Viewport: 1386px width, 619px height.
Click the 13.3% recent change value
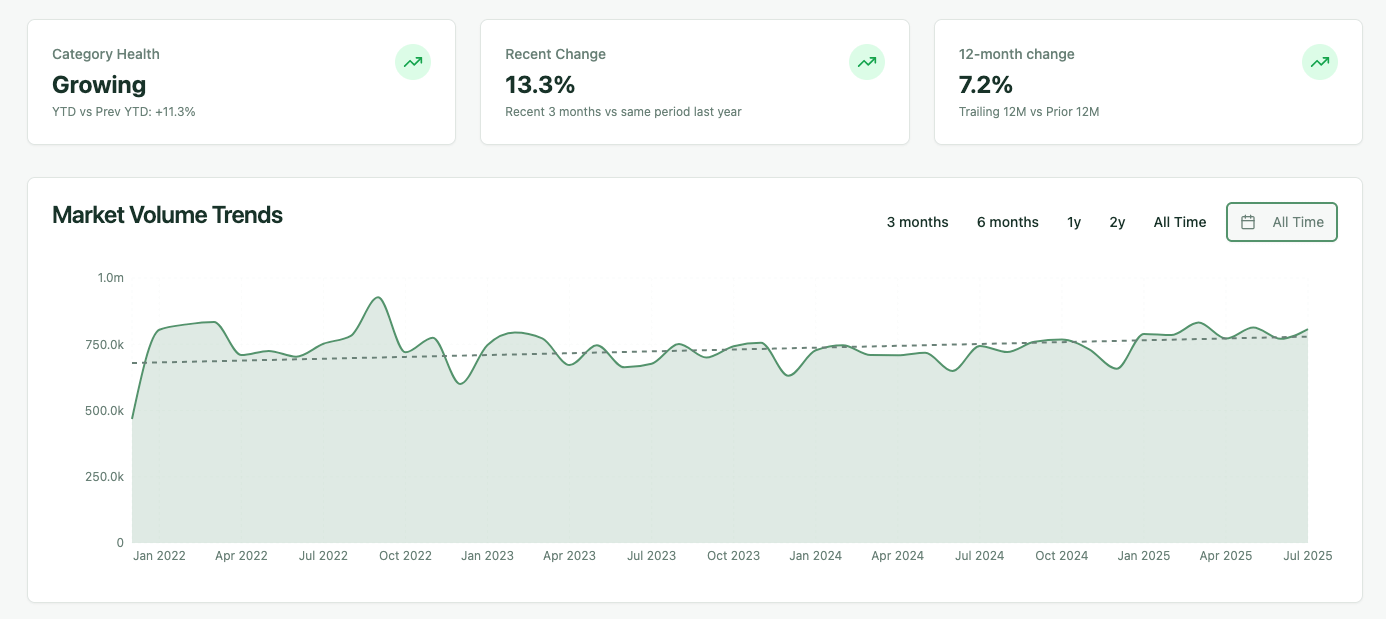coord(540,85)
